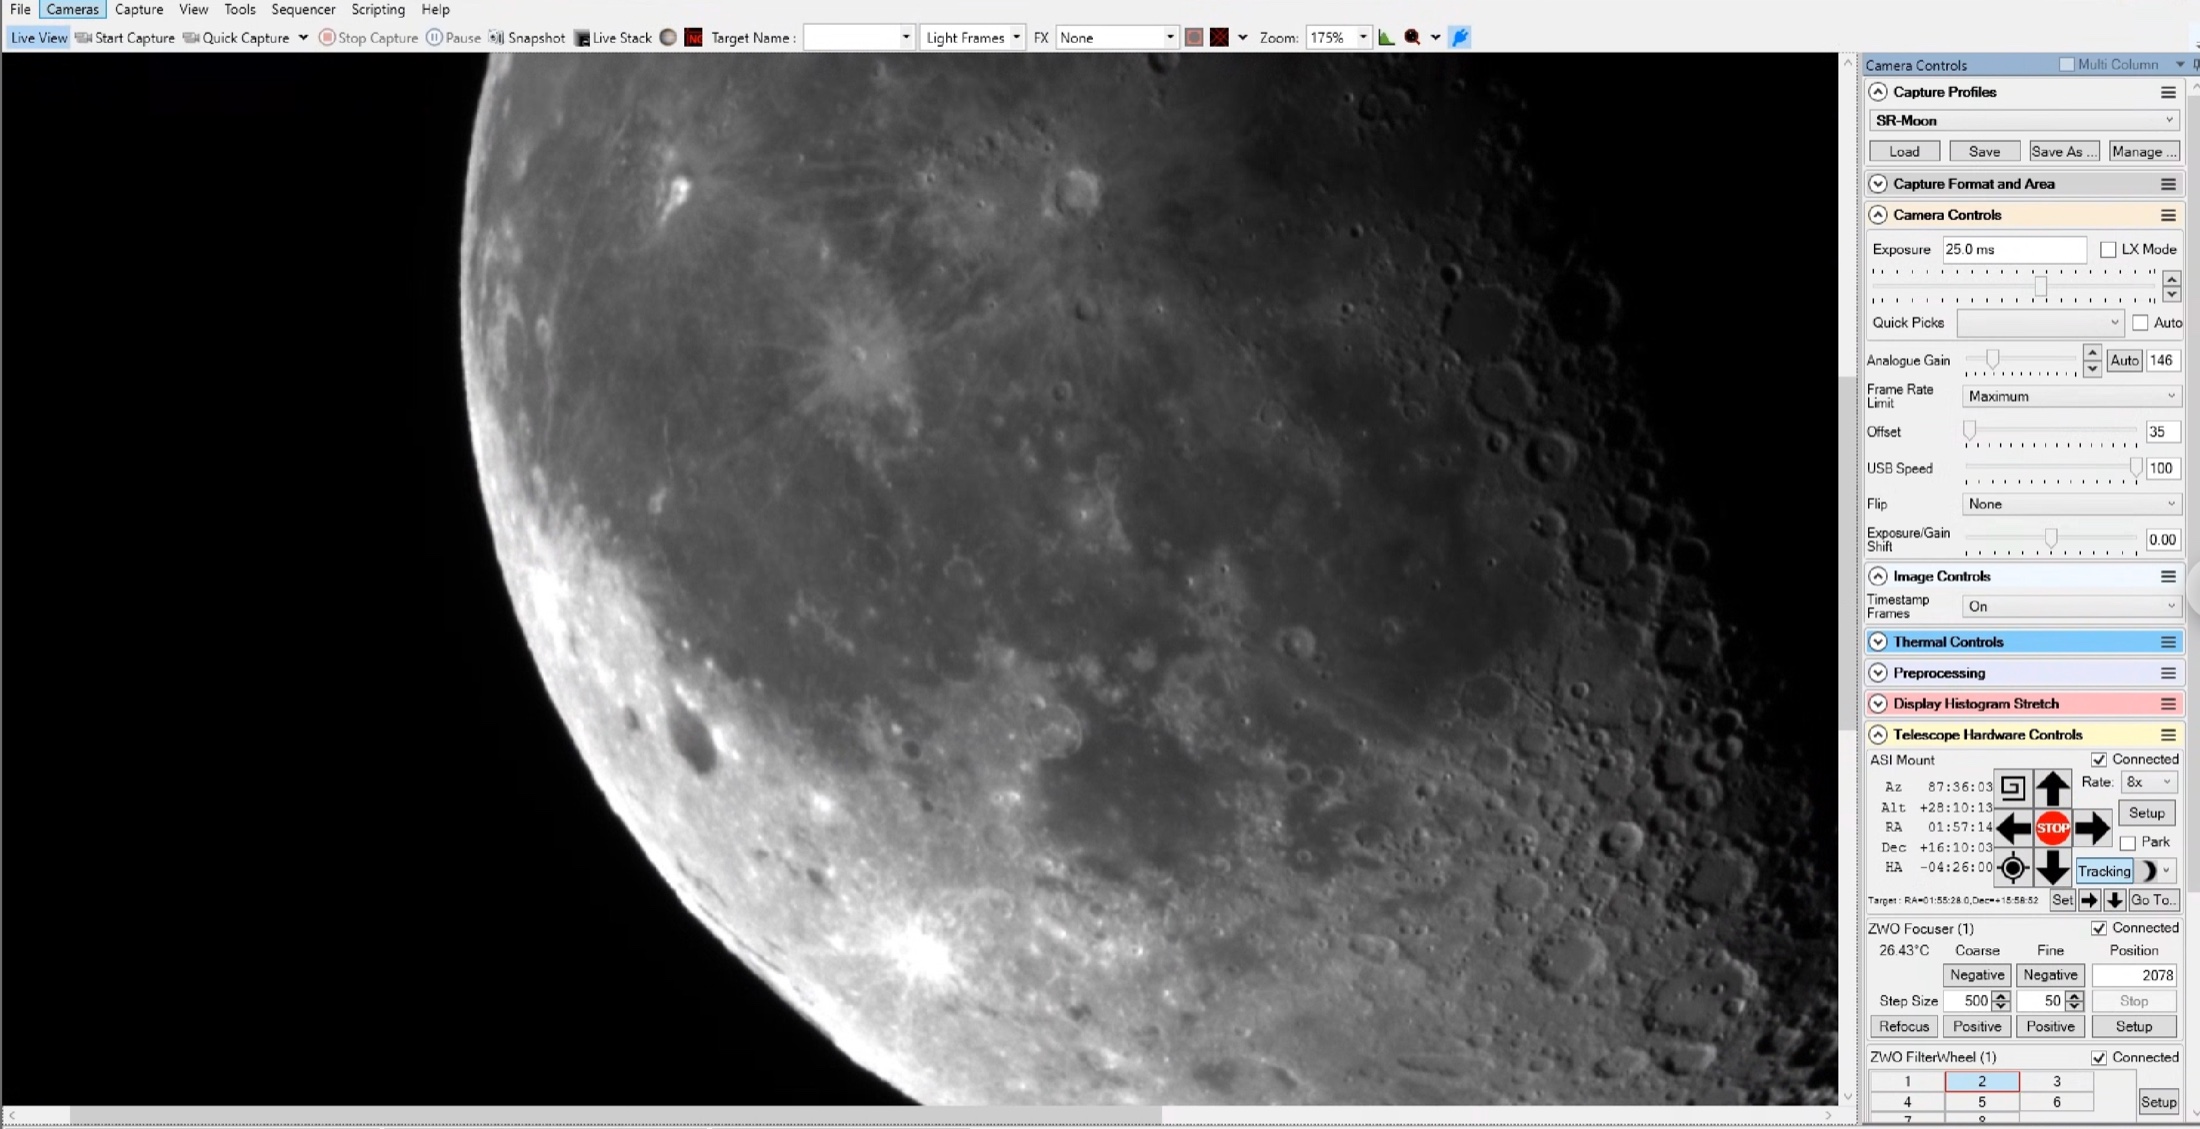The width and height of the screenshot is (2200, 1129).
Task: Open the Flip dropdown
Action: click(x=2070, y=504)
